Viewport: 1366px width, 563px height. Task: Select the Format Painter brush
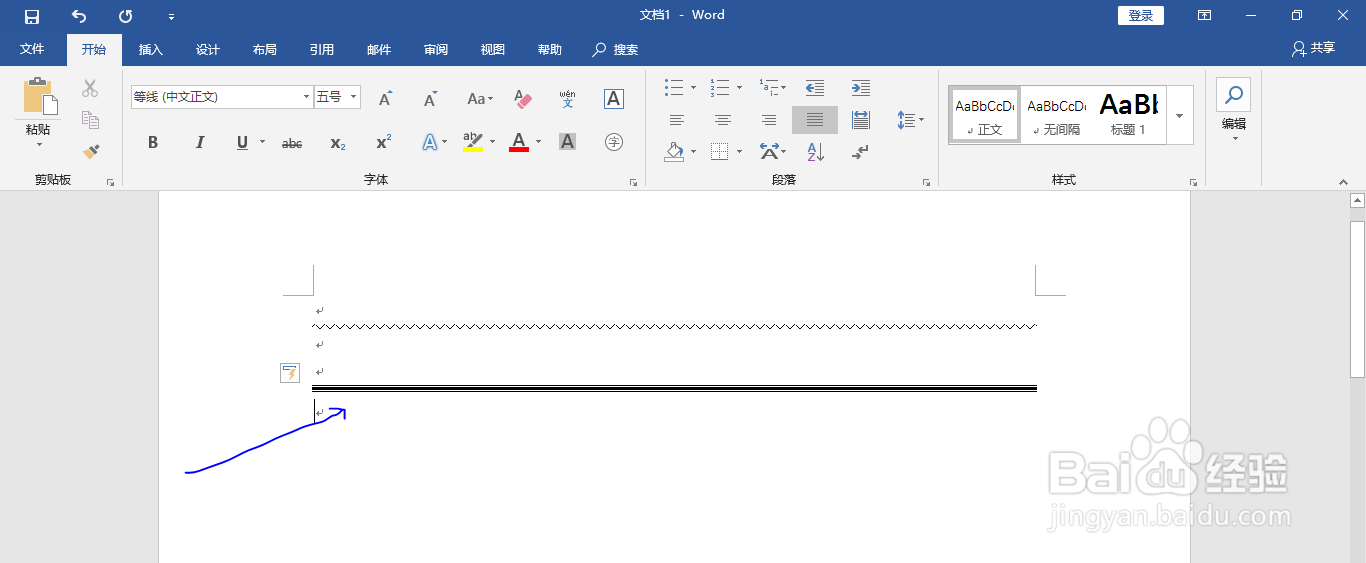[x=90, y=151]
